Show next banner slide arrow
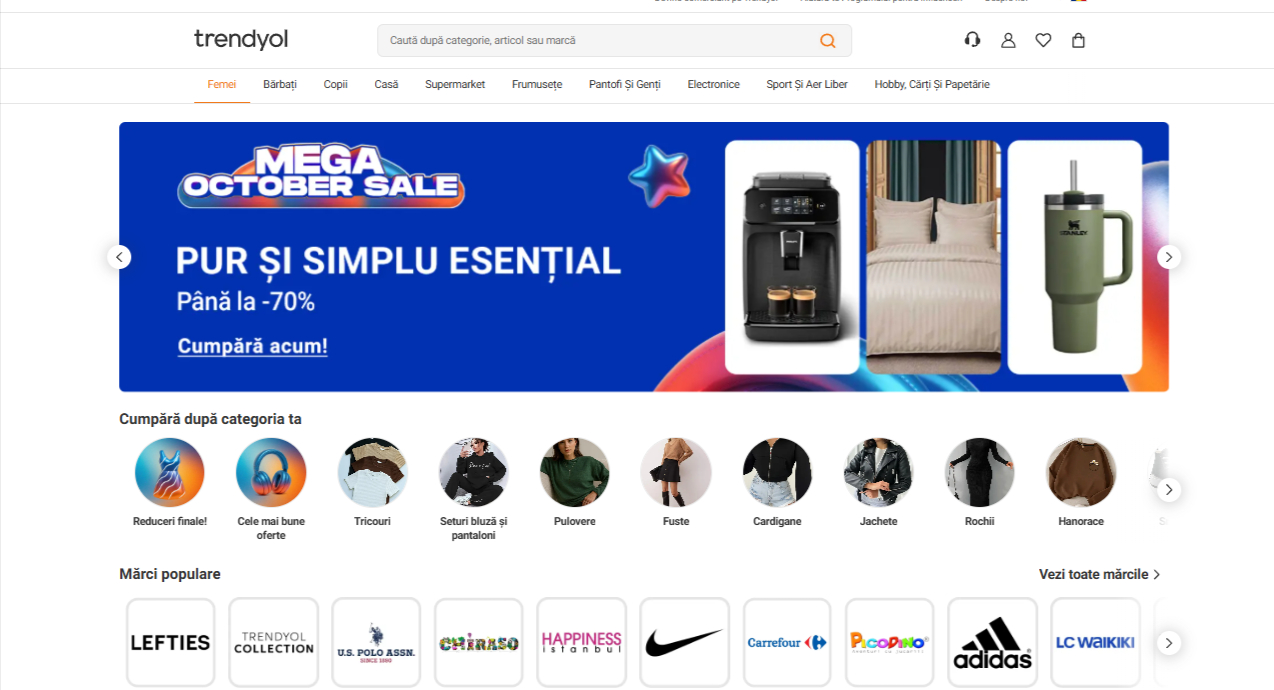This screenshot has height=690, width=1274. [x=1169, y=257]
